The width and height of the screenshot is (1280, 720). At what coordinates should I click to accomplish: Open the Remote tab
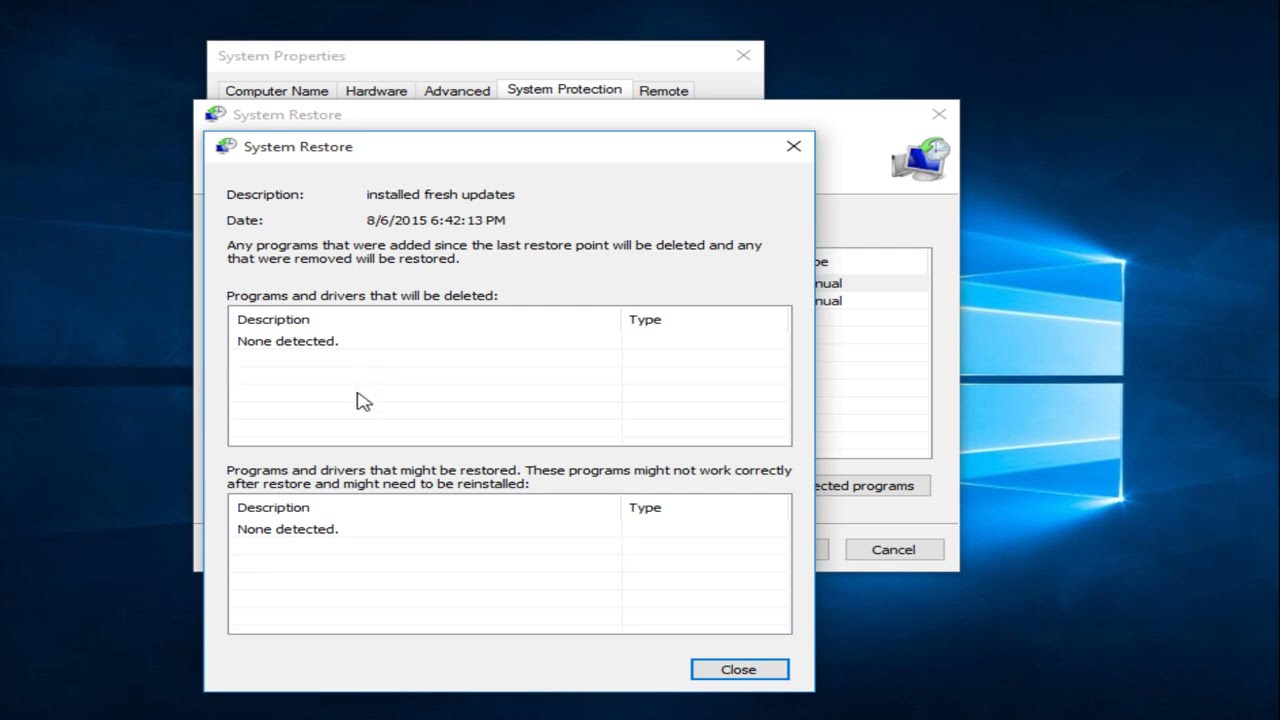(x=664, y=90)
